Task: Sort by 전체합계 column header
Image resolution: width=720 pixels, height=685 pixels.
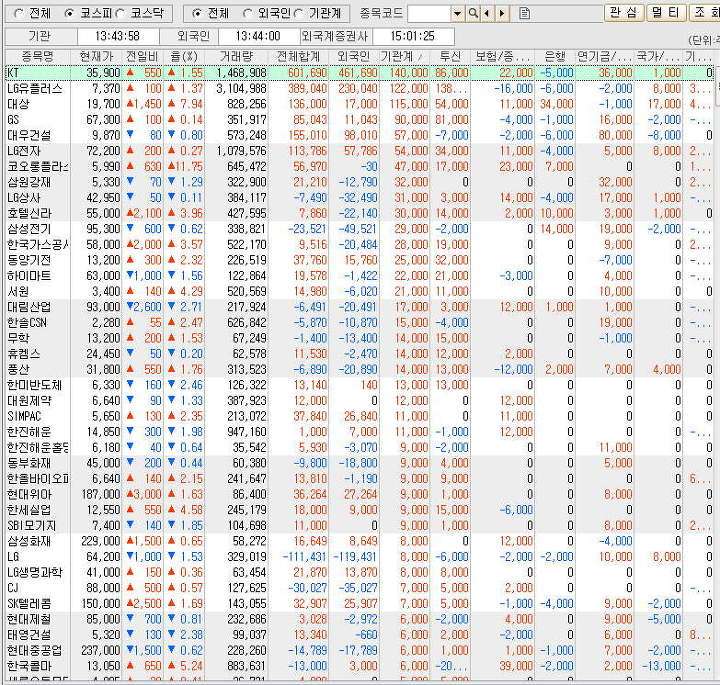Action: pyautogui.click(x=298, y=56)
